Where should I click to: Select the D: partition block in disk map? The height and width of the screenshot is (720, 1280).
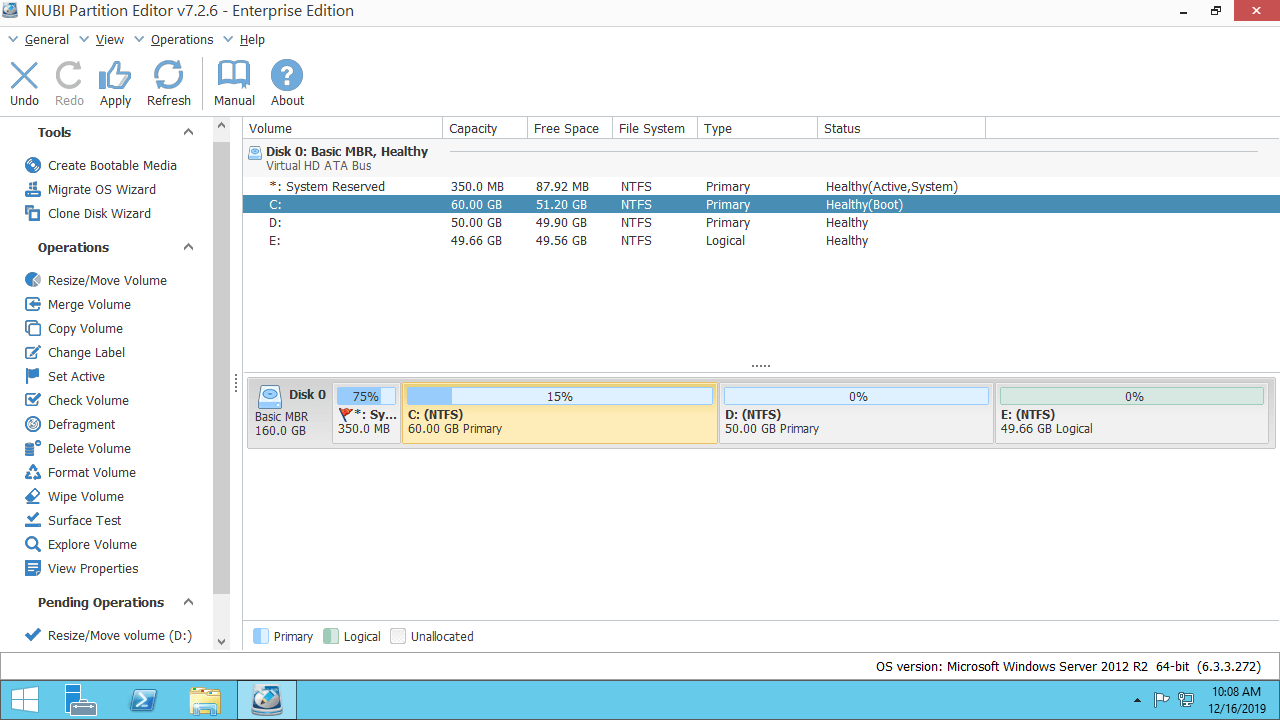(x=856, y=421)
